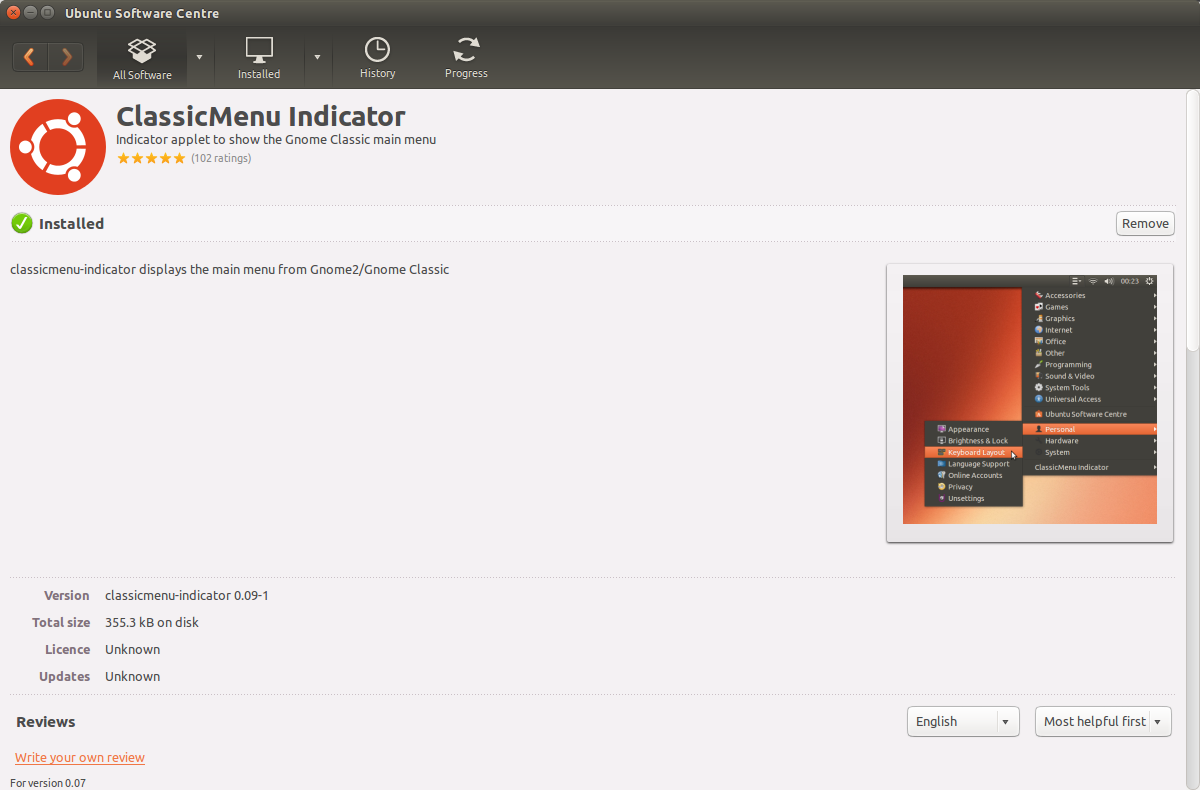
Task: Open the application screenshot thumbnail
Action: click(1030, 403)
